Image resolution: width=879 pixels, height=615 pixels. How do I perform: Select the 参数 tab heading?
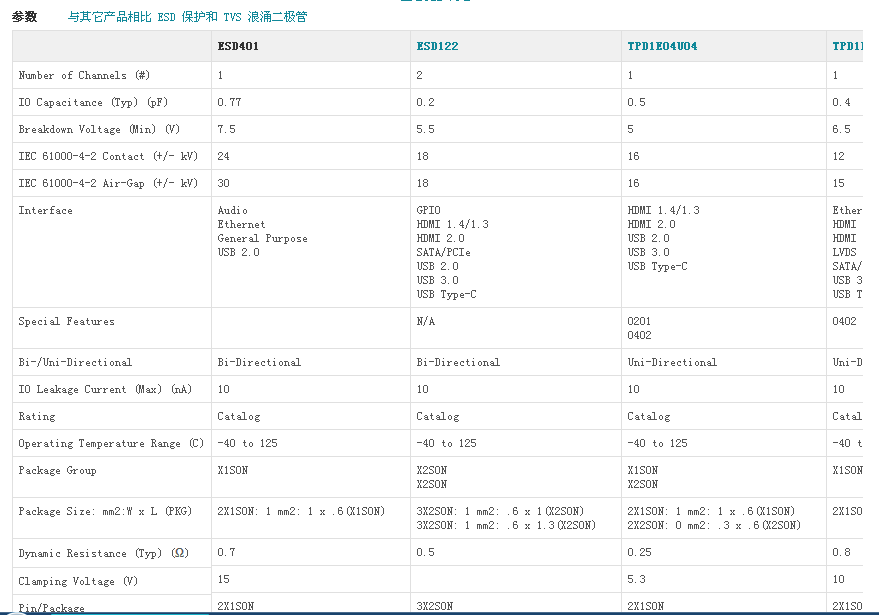pyautogui.click(x=24, y=17)
